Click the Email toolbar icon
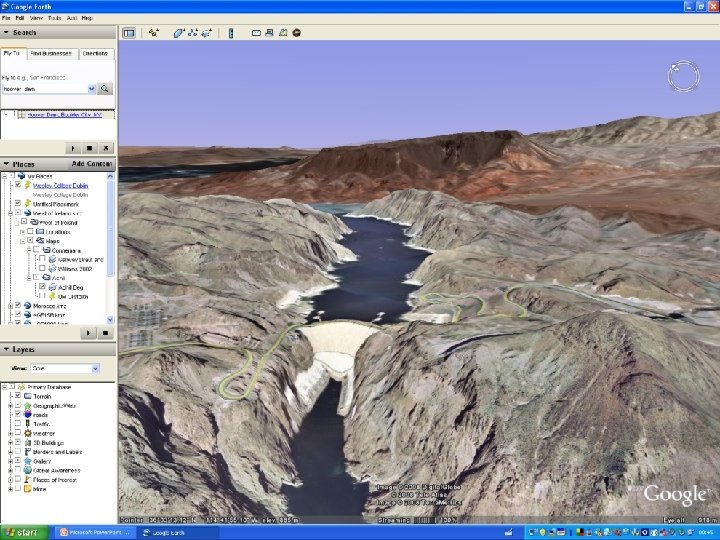The width and height of the screenshot is (720, 540). click(256, 33)
